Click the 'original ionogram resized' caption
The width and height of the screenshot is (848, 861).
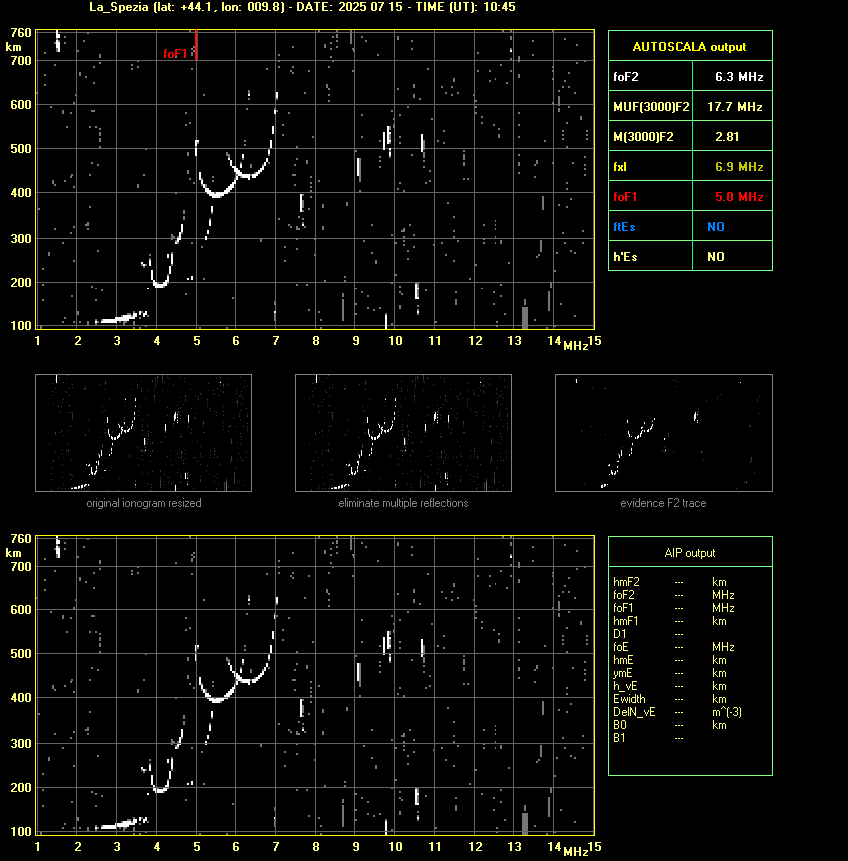click(144, 503)
